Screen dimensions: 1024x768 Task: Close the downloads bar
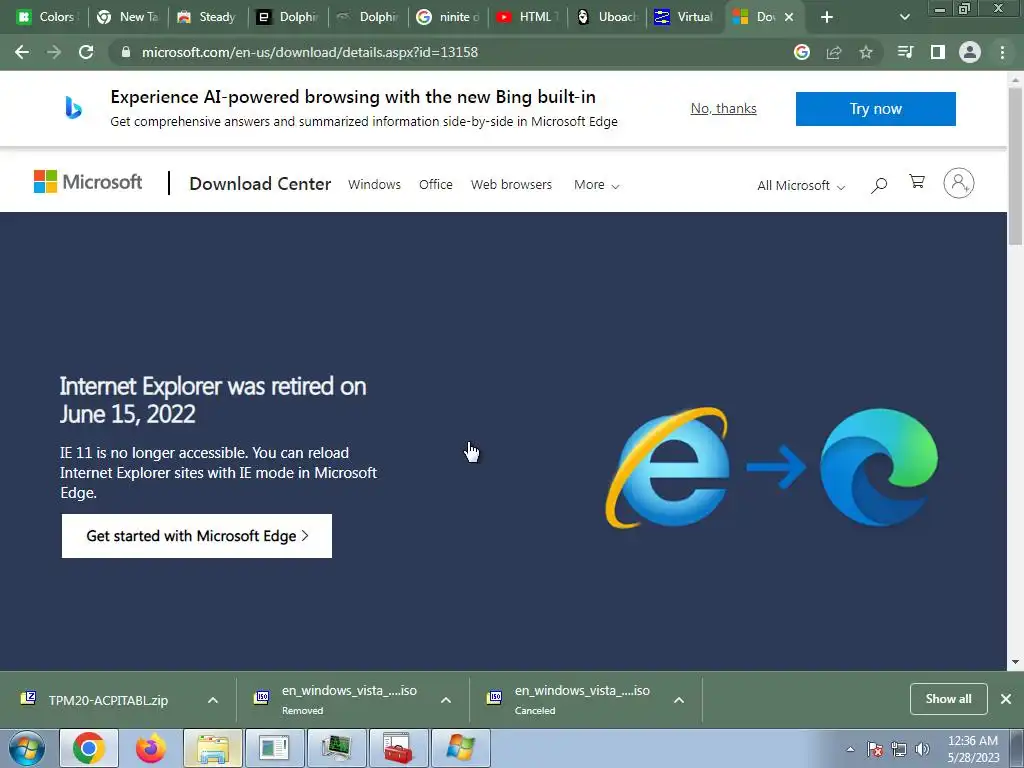pos(1006,699)
